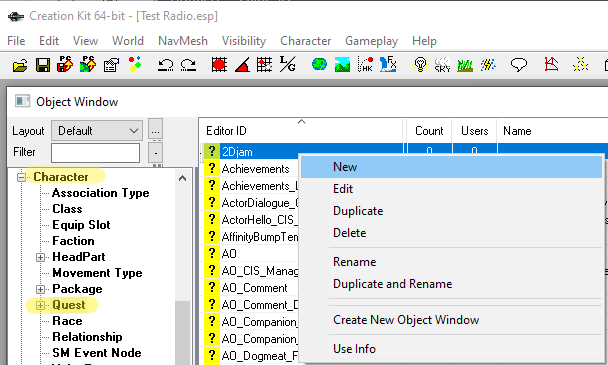Toggle the L/G local-global icon
This screenshot has height=365, width=608.
tap(287, 64)
